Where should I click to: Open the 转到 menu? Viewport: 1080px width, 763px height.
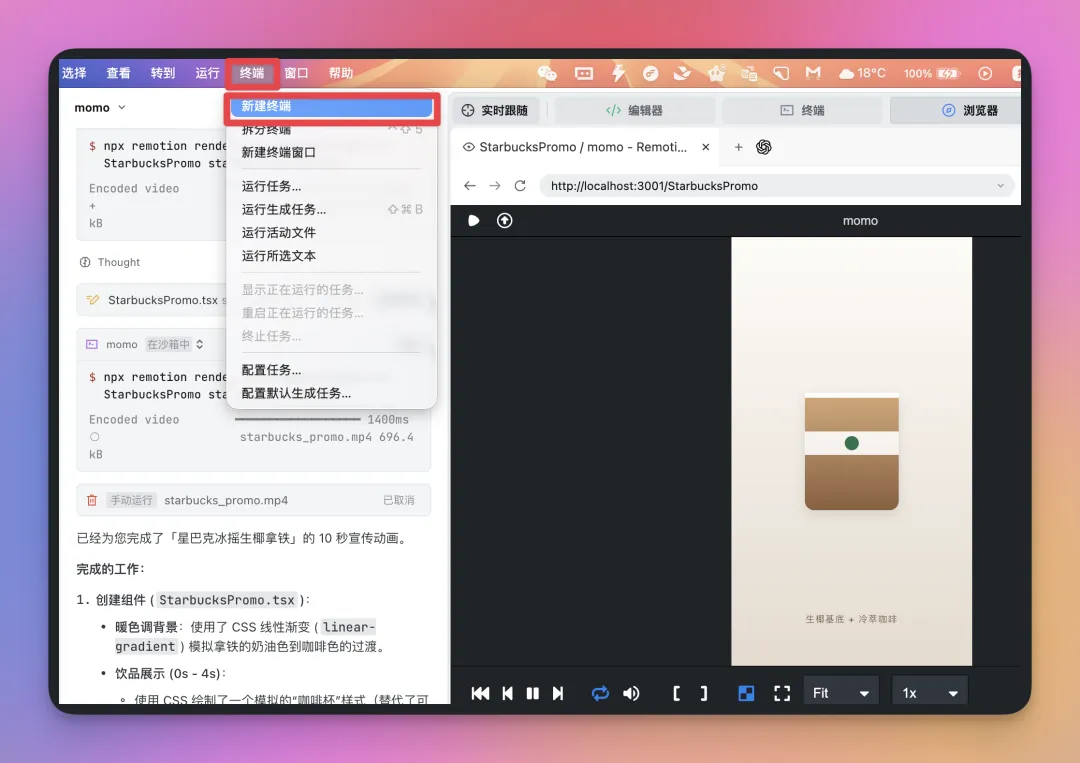coord(163,73)
